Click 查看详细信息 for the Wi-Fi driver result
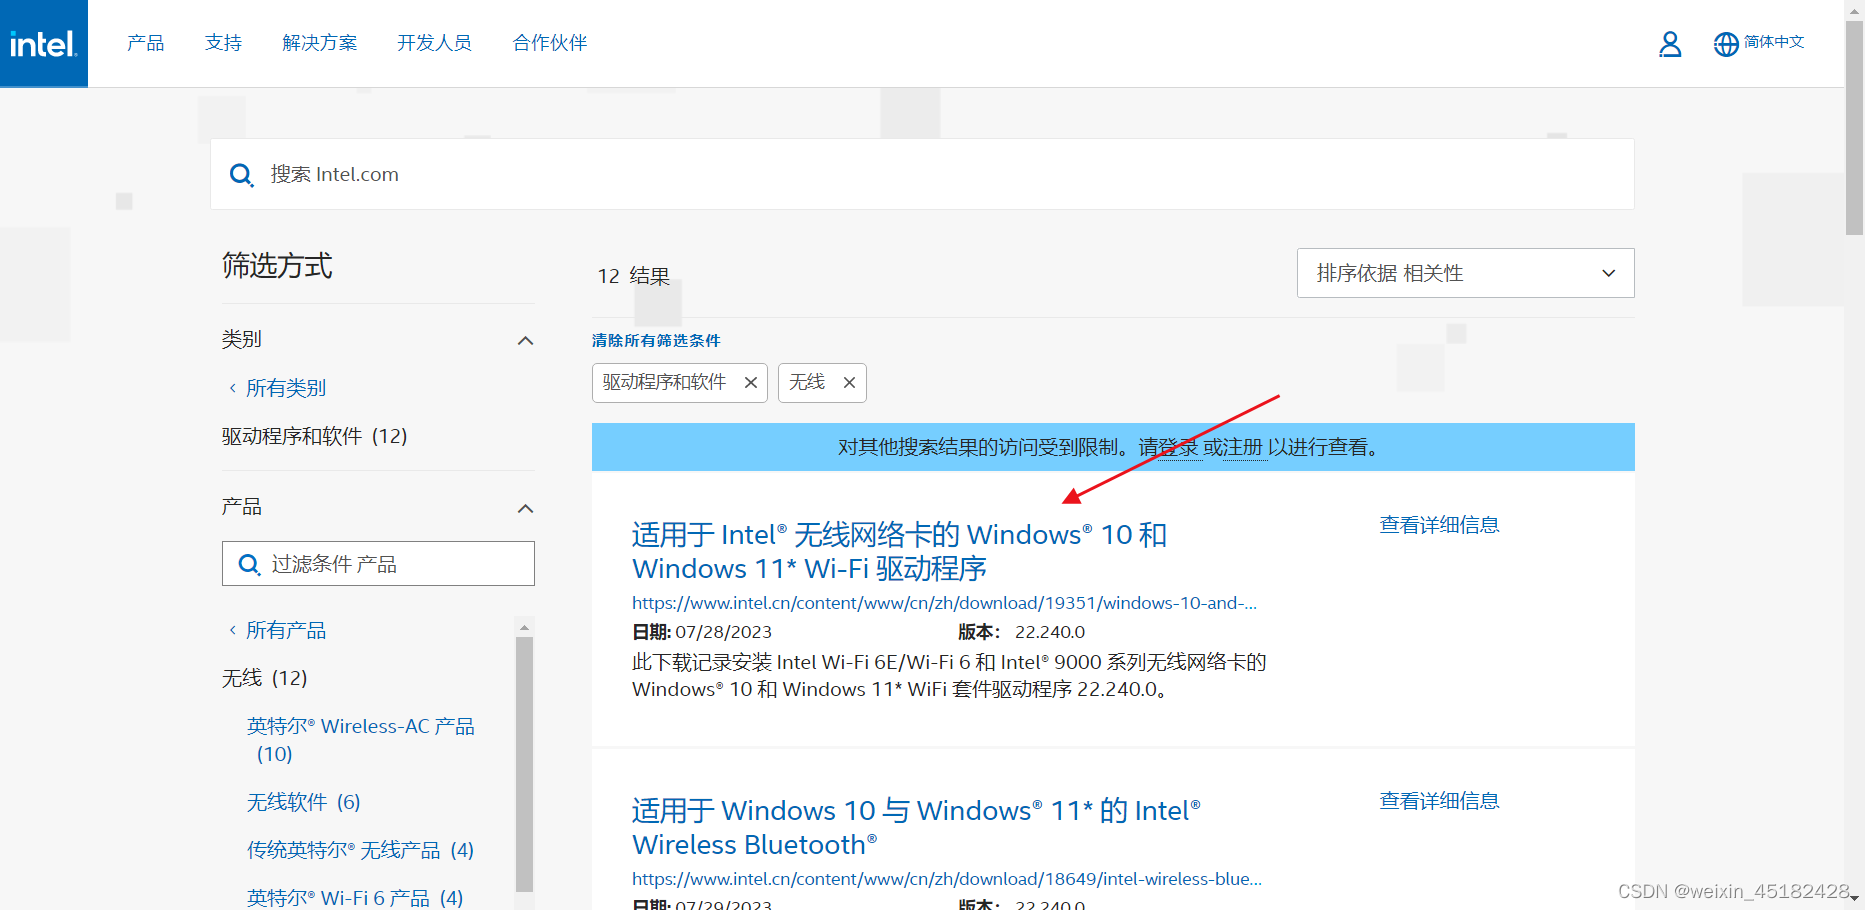Viewport: 1865px width, 910px height. coord(1439,525)
